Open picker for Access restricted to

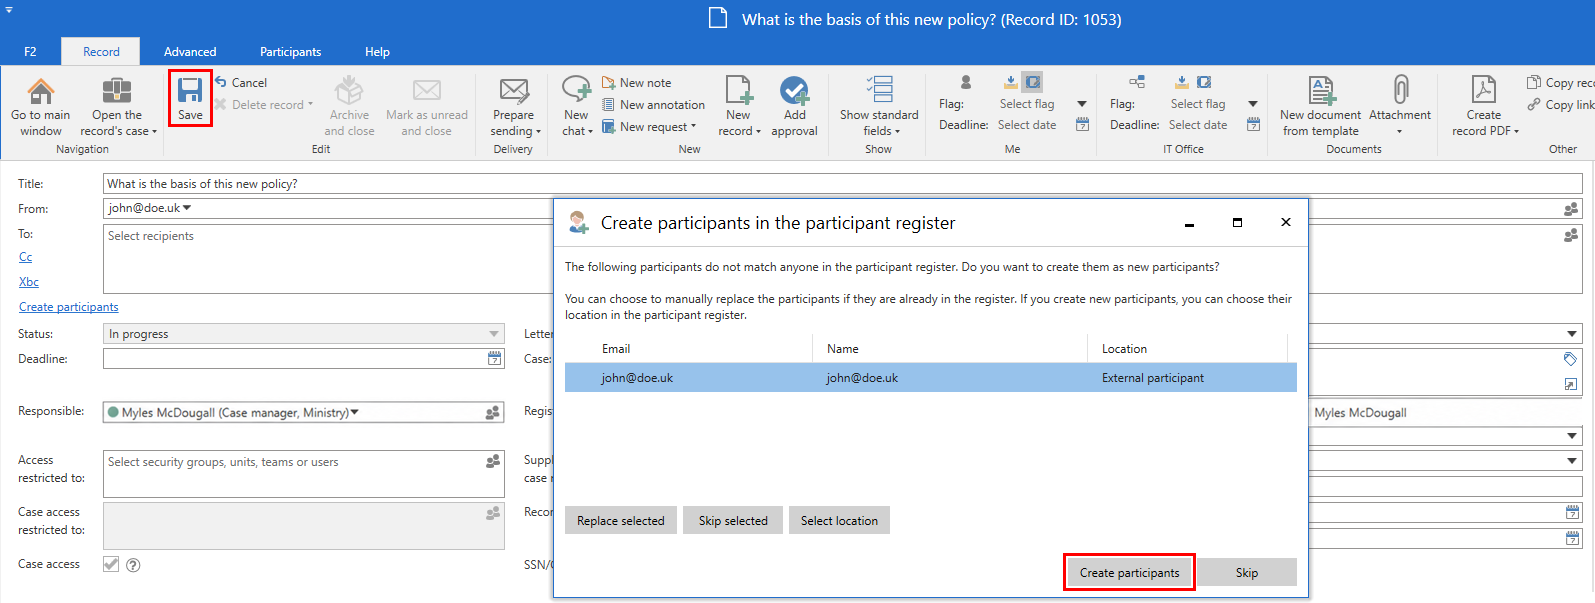(x=493, y=461)
